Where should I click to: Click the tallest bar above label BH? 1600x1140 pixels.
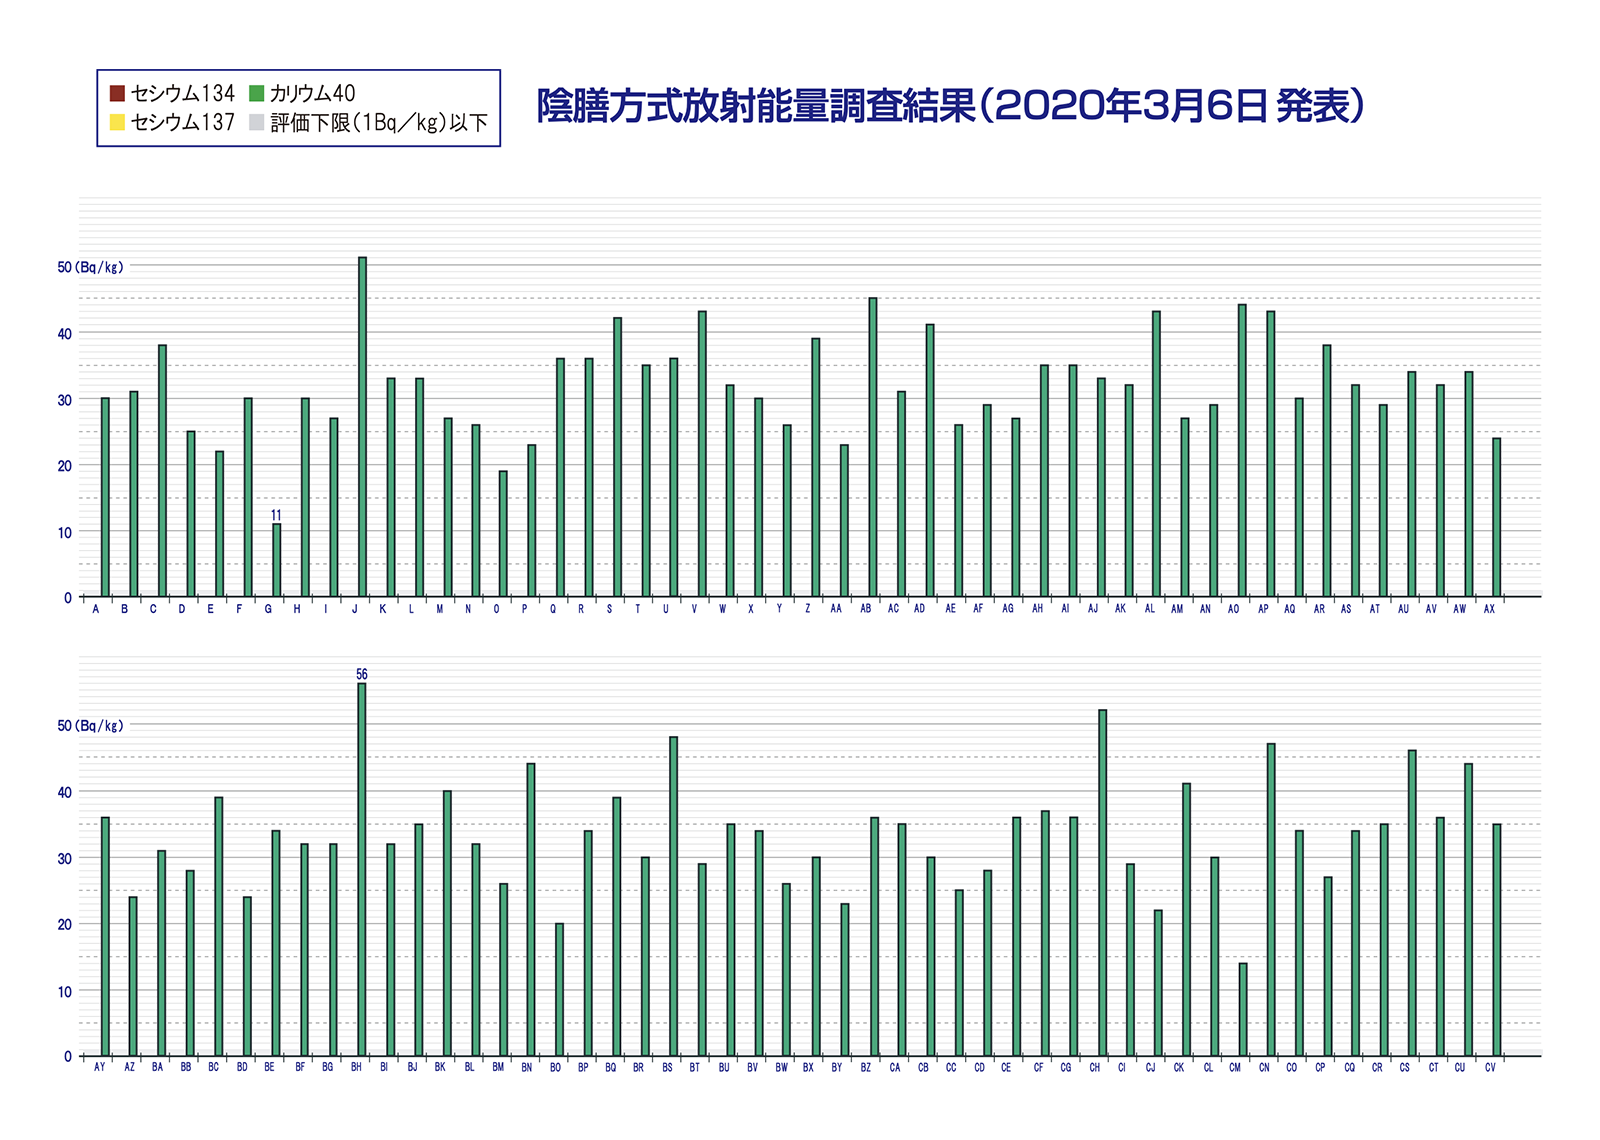[362, 869]
